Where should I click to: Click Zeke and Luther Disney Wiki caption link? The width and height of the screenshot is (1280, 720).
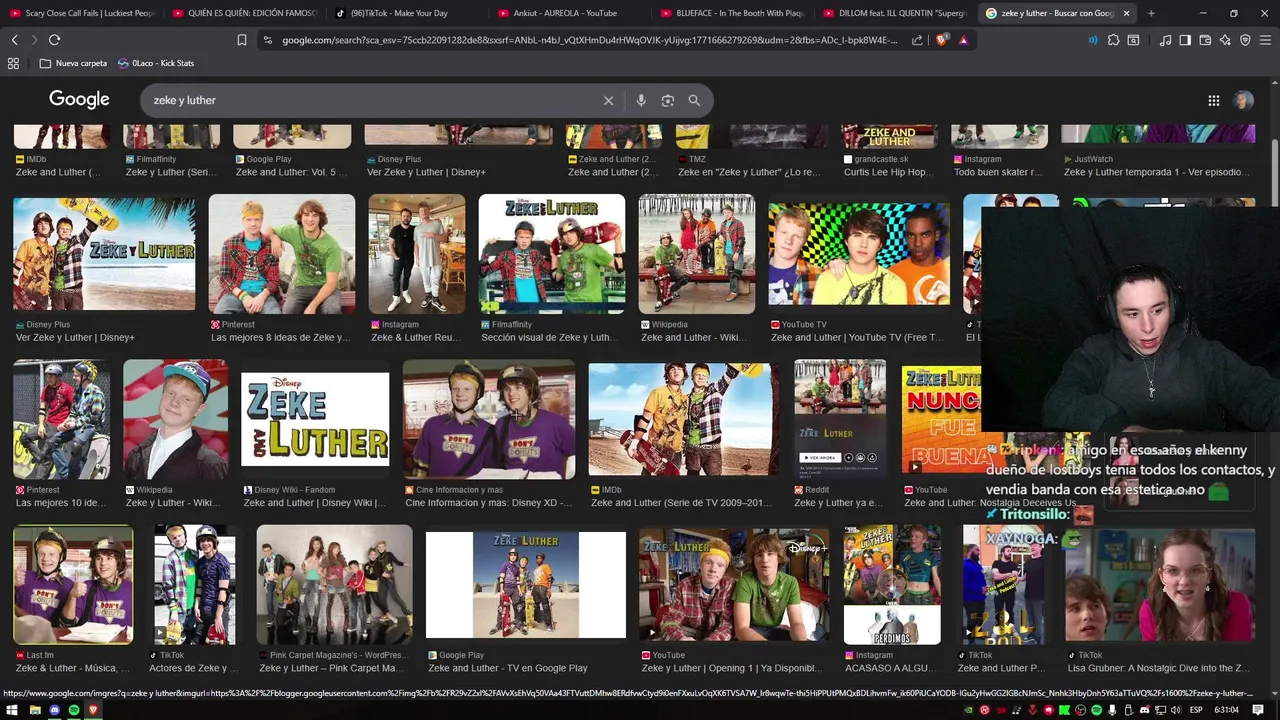[x=316, y=503]
